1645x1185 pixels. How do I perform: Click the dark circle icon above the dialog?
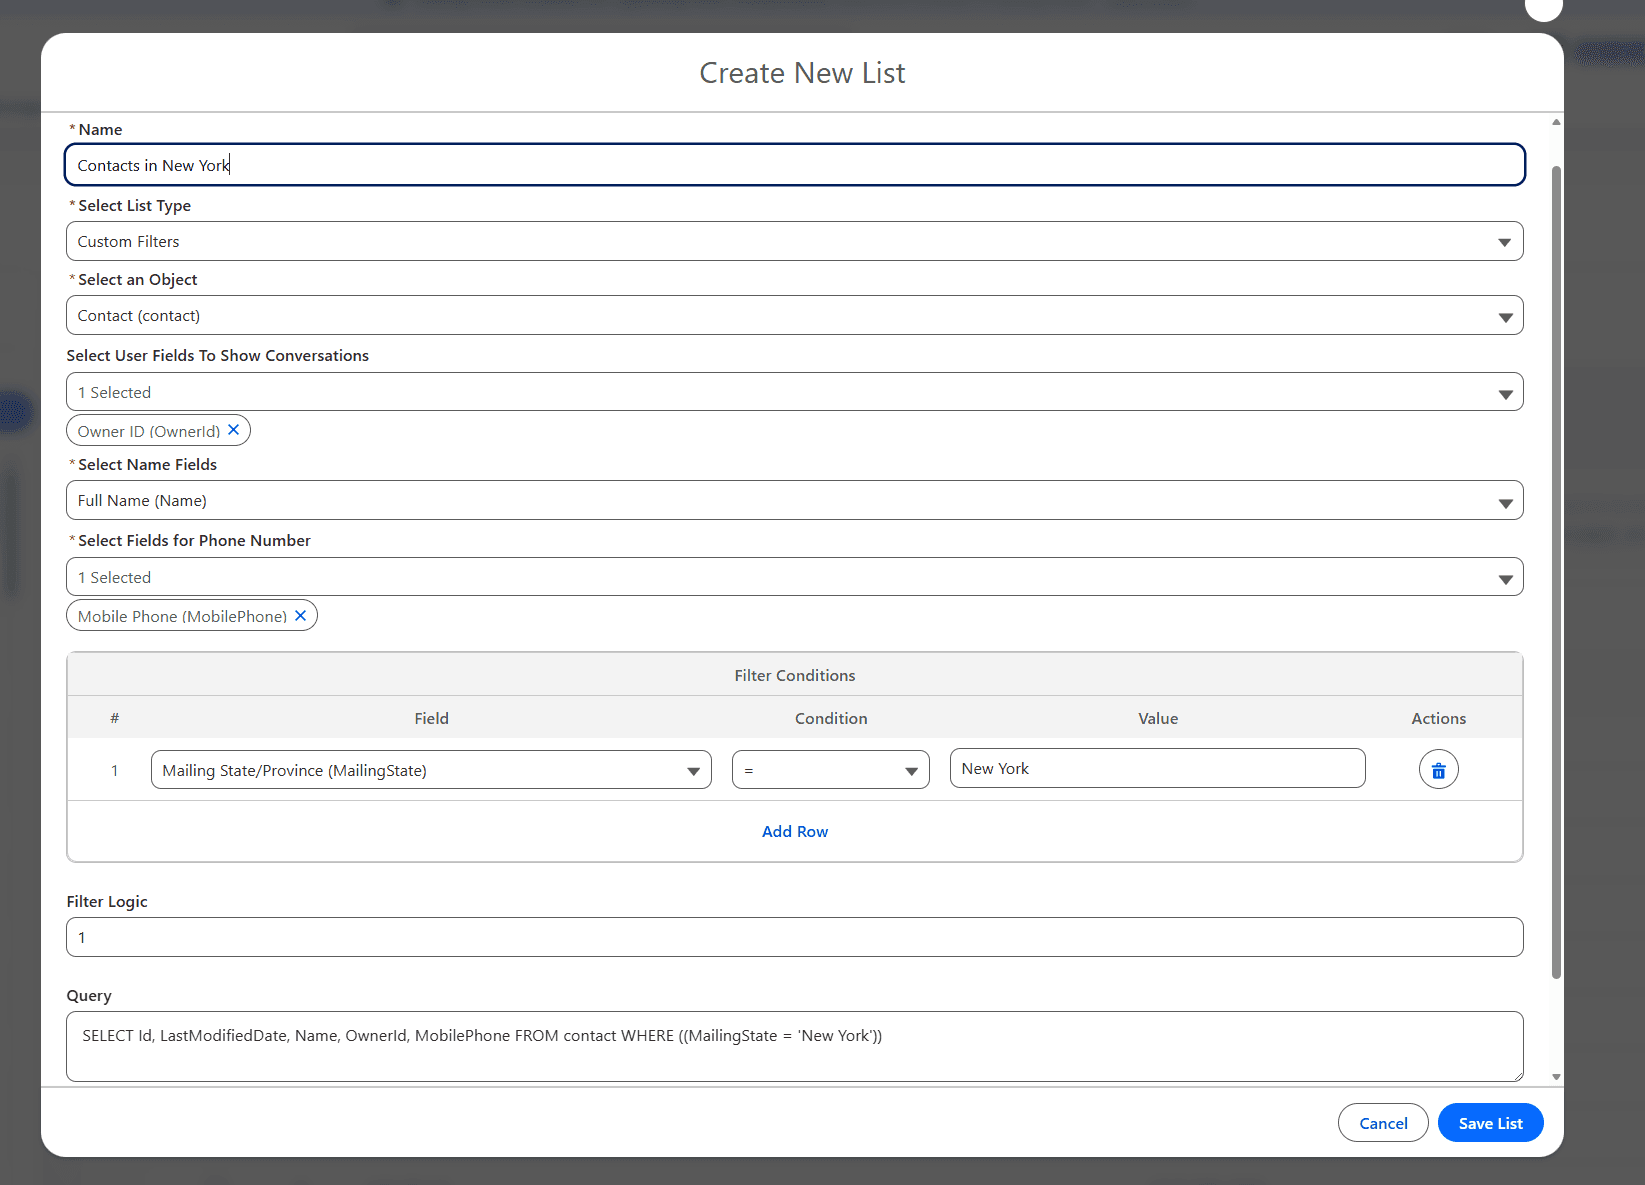[1543, 10]
